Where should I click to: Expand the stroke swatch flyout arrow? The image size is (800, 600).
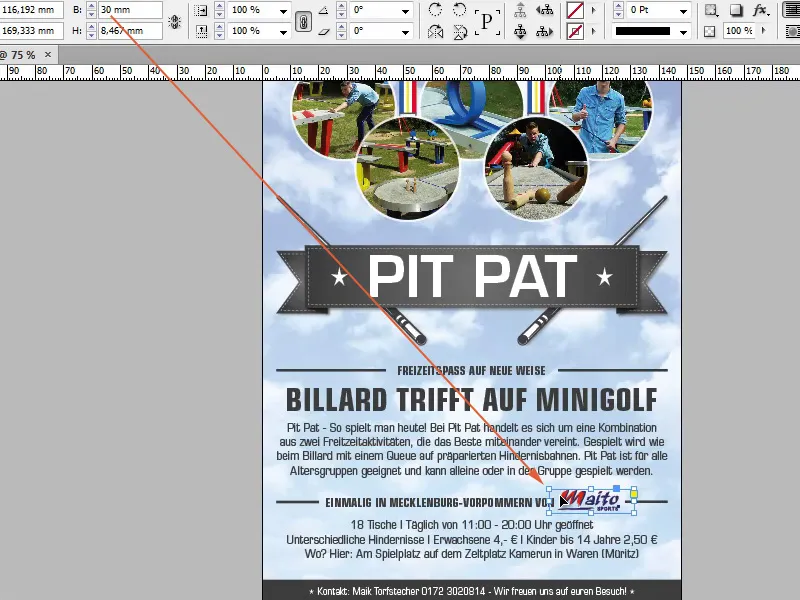point(593,32)
